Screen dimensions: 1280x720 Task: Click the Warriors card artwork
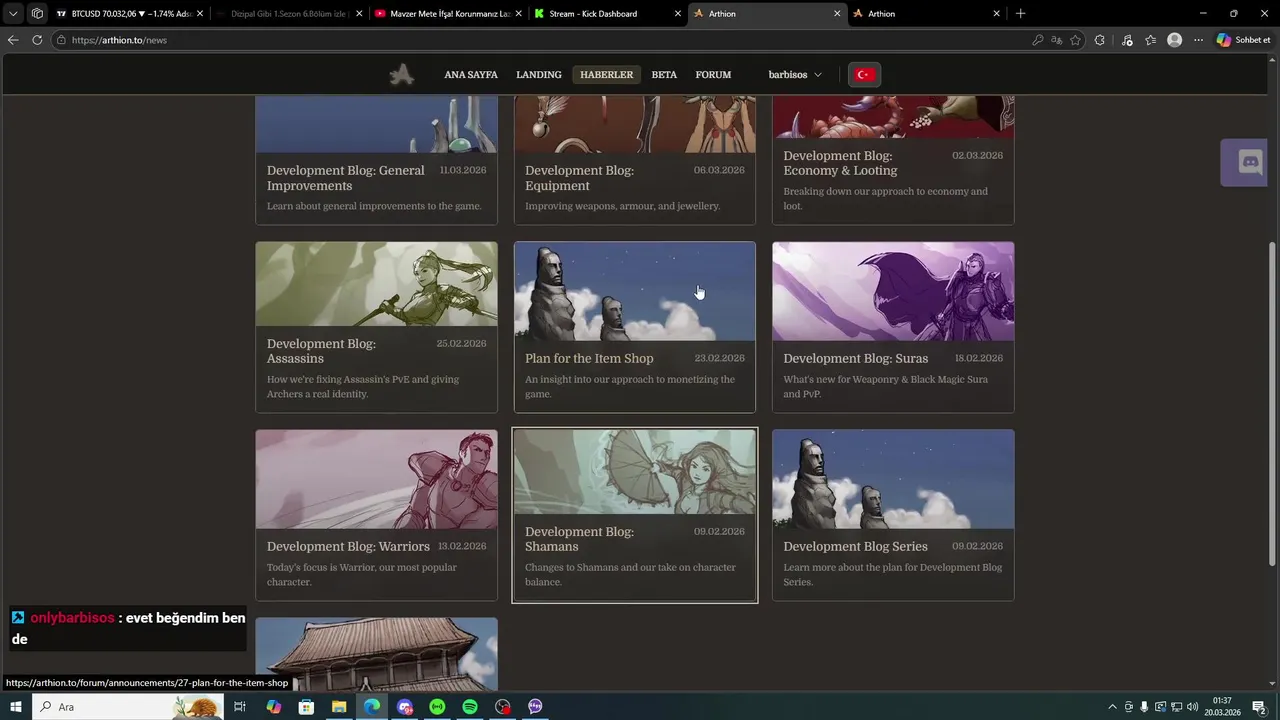click(x=376, y=479)
